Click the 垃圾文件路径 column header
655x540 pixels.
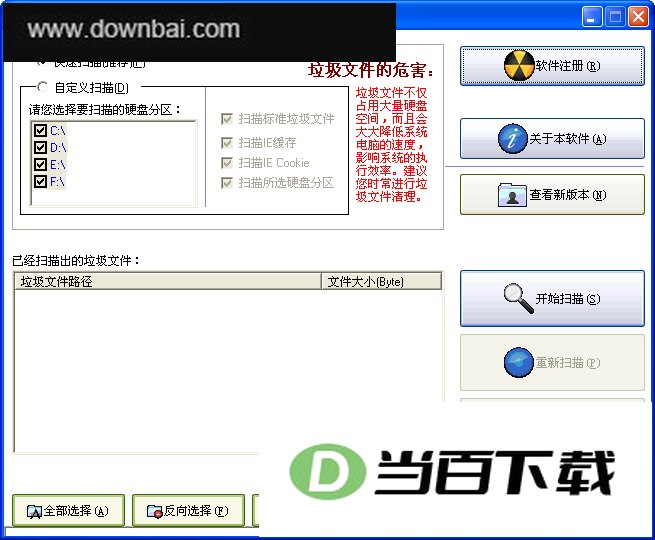coord(168,281)
